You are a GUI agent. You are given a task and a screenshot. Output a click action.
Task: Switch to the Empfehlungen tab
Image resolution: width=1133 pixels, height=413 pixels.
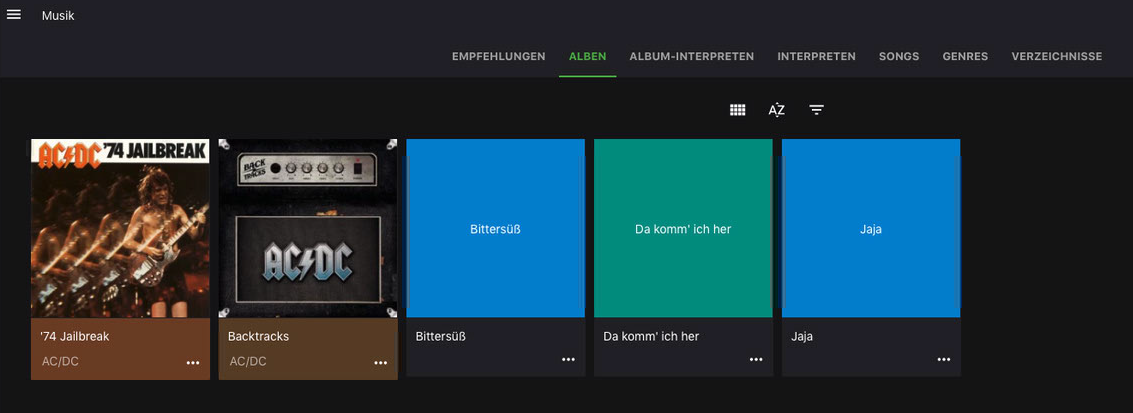(x=499, y=56)
